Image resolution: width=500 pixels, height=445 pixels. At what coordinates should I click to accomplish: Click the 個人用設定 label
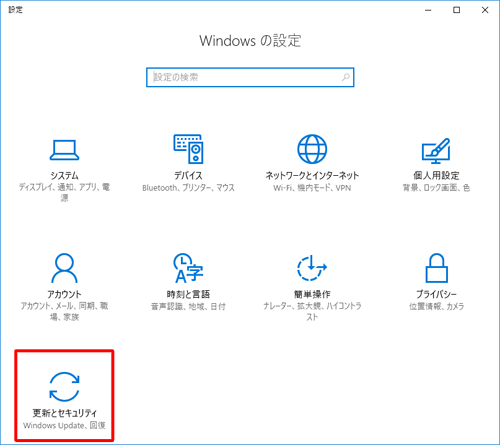pyautogui.click(x=436, y=175)
